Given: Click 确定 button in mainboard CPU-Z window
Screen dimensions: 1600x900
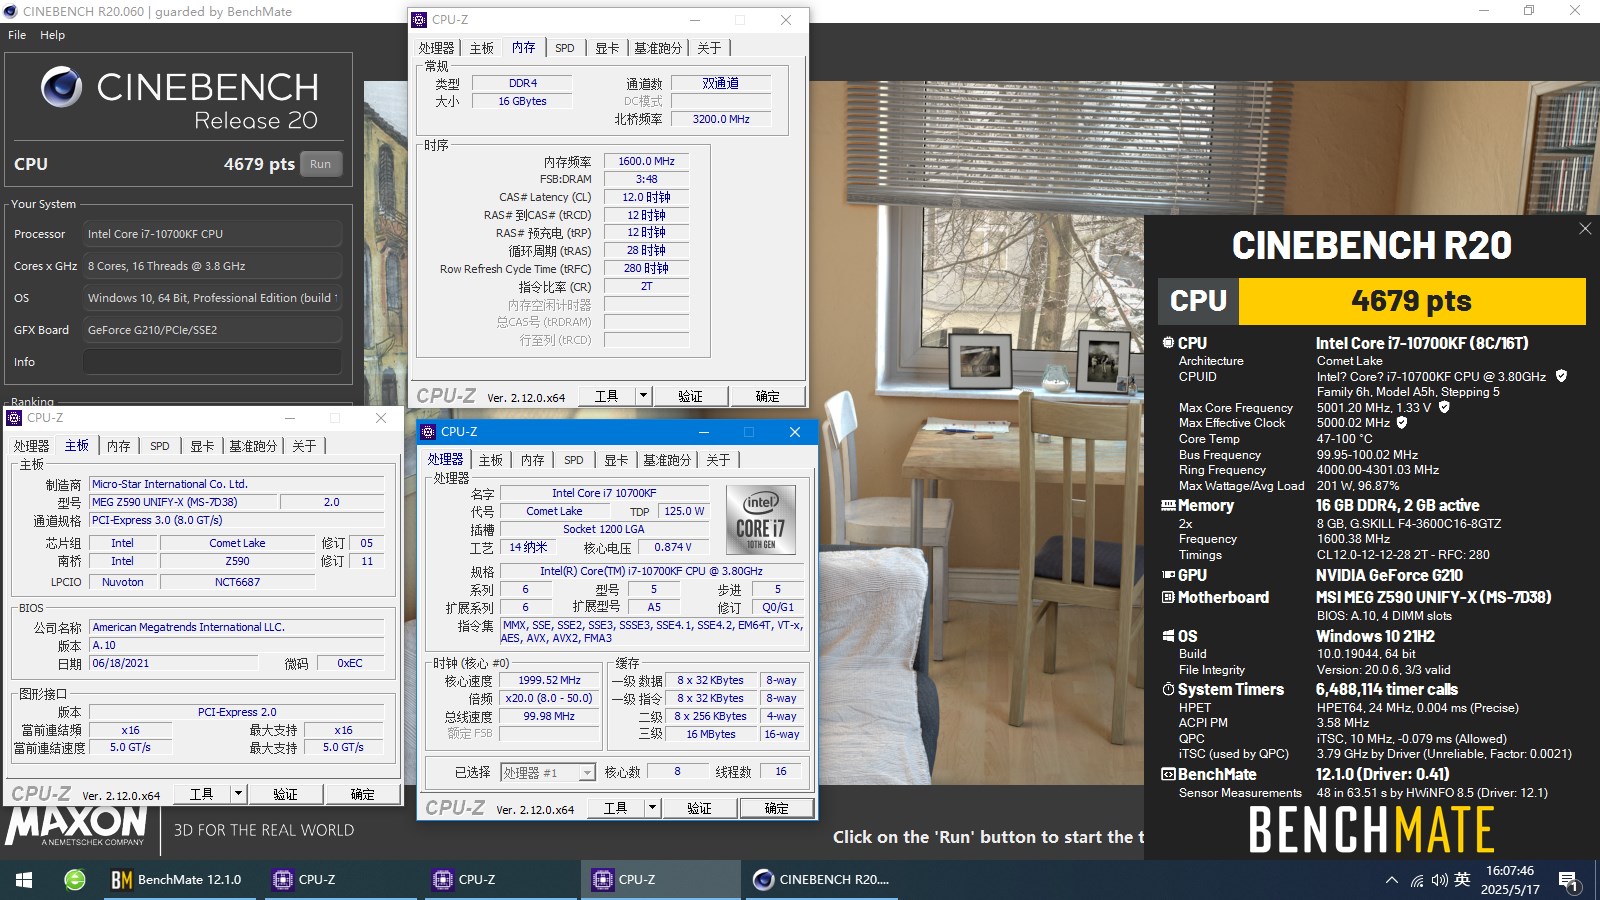Looking at the screenshot, I should [362, 794].
